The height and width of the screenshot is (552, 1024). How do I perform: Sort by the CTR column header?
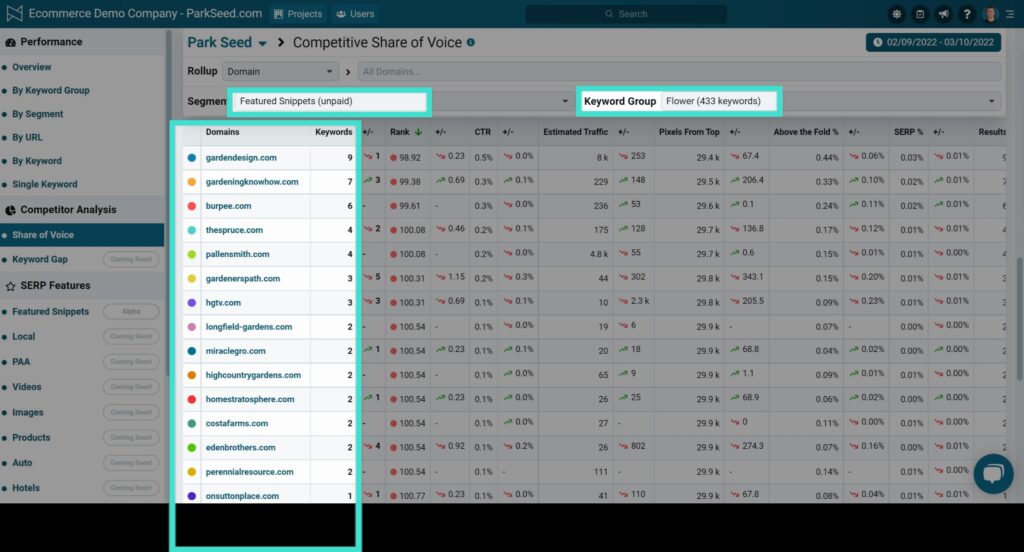[483, 132]
